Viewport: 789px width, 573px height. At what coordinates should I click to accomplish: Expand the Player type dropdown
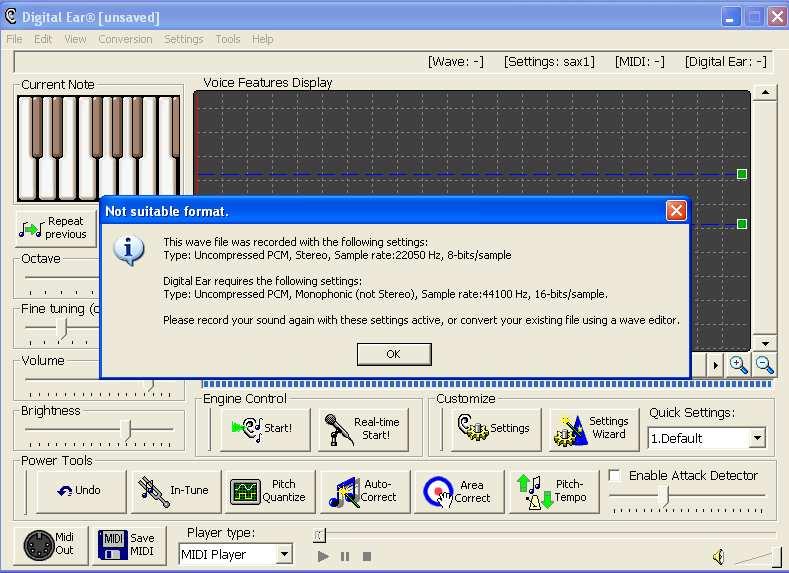coord(284,554)
